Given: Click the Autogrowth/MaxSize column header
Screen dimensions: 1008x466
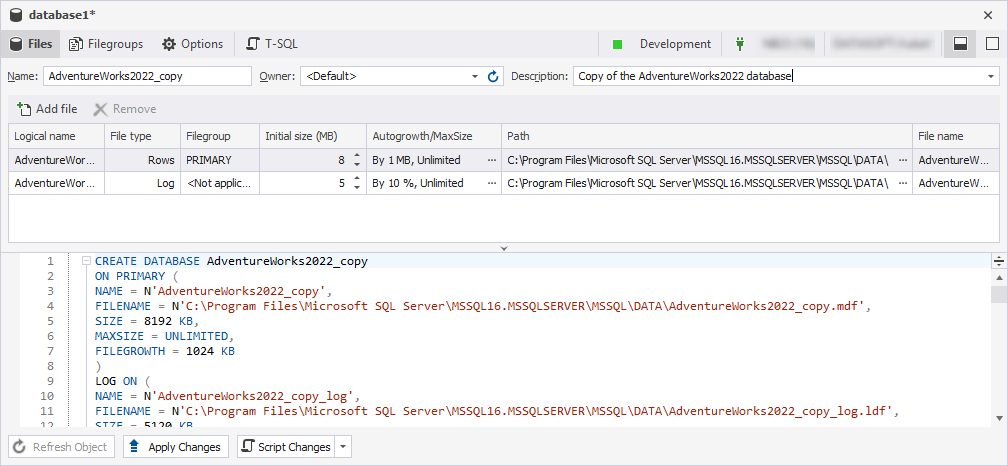Looking at the screenshot, I should [434, 136].
